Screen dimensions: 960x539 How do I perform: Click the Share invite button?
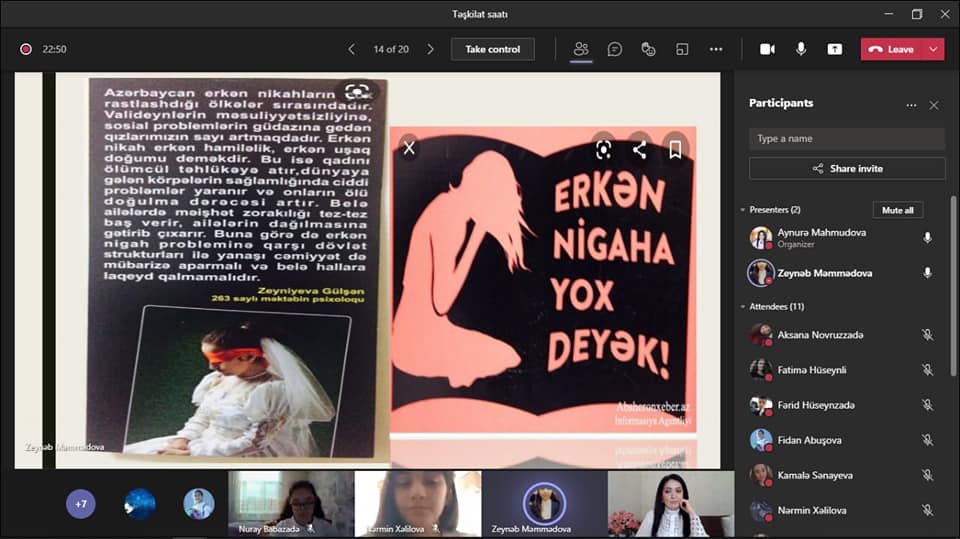click(x=847, y=168)
